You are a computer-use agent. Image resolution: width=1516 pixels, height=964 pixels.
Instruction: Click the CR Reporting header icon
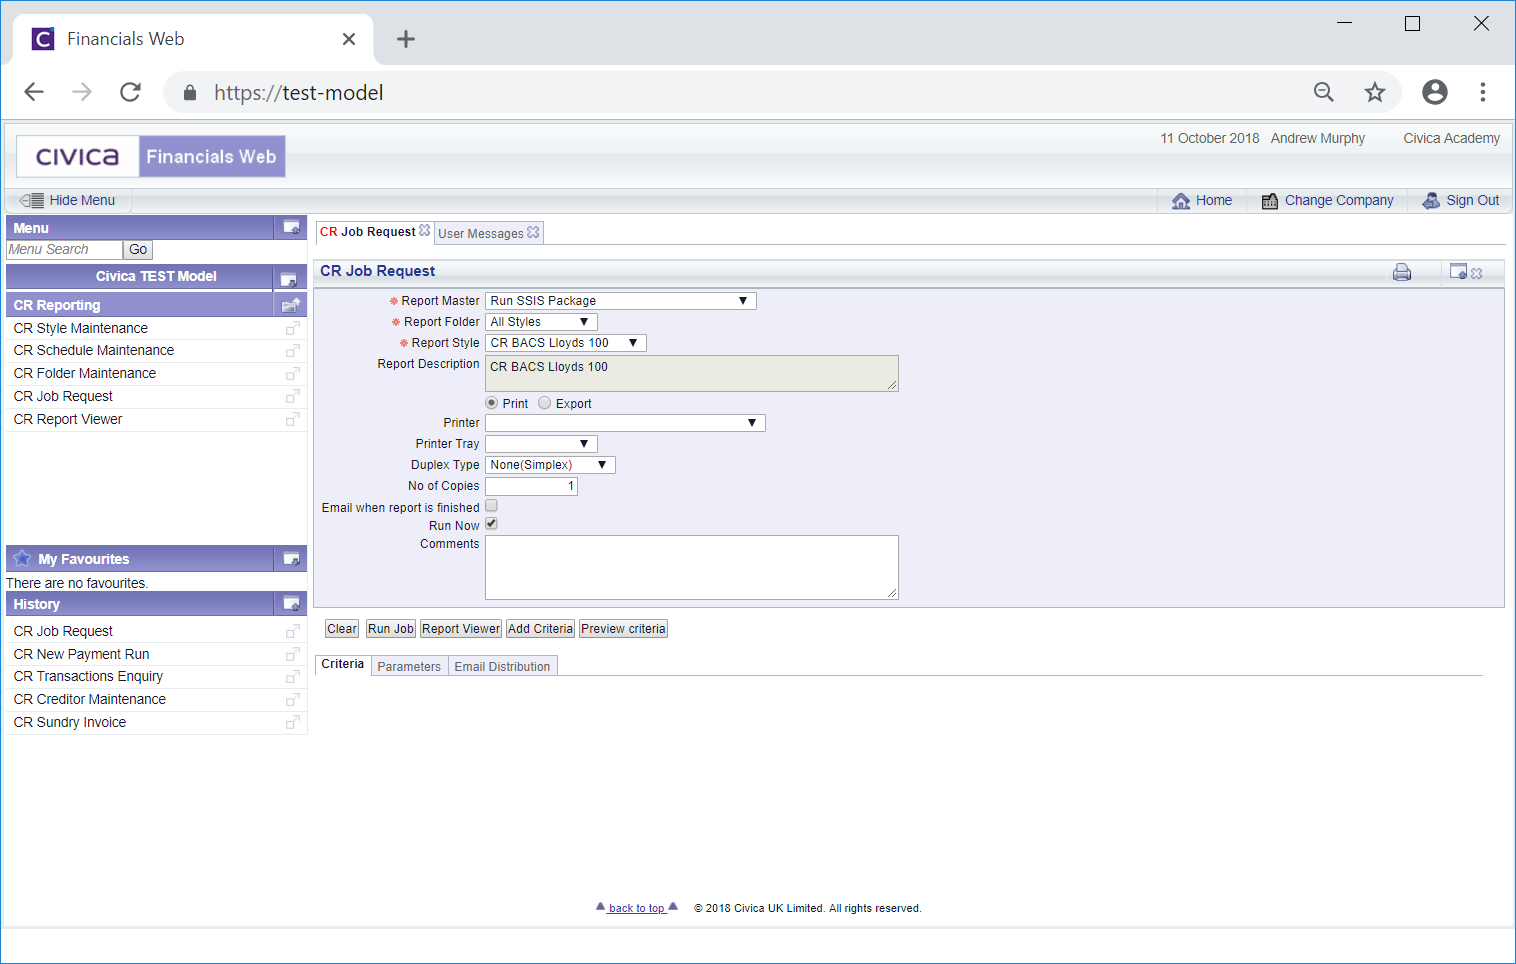coord(291,305)
